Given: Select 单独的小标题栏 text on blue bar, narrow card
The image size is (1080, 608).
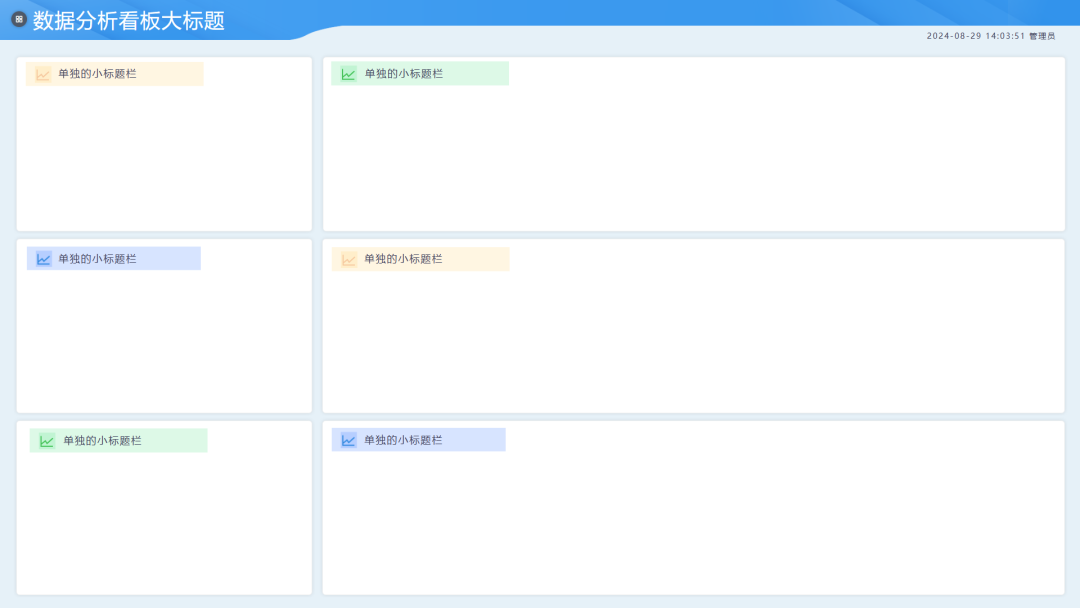Looking at the screenshot, I should coord(97,259).
